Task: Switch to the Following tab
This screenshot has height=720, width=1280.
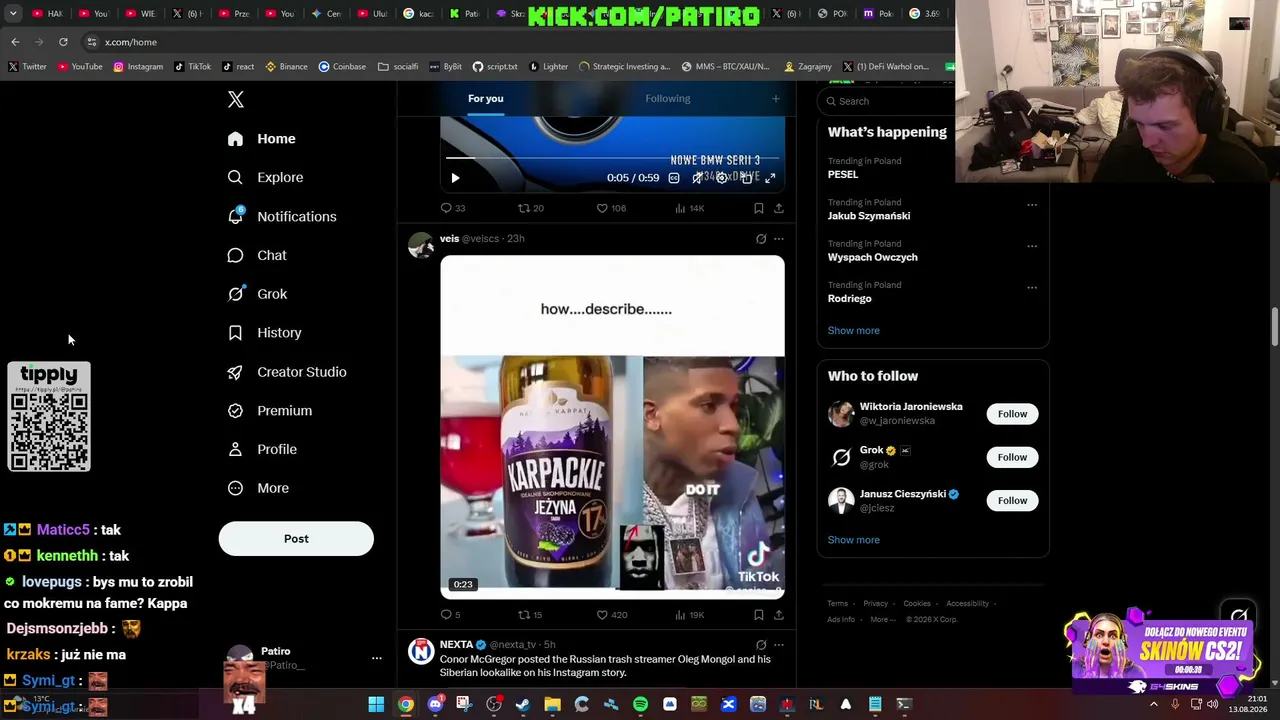Action: [x=668, y=98]
